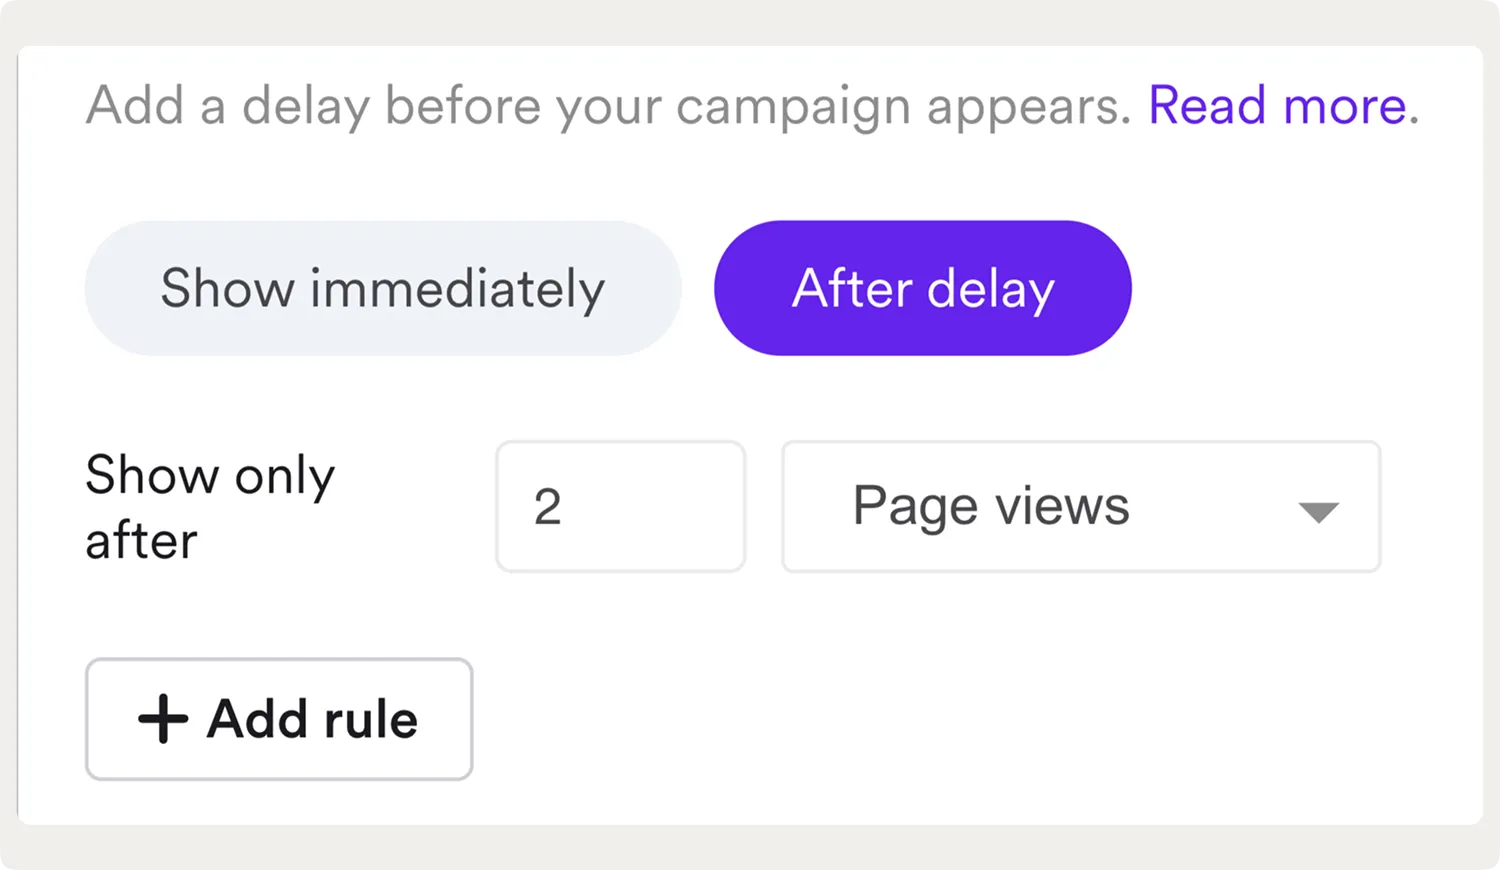Enable the After delay option
1500x870 pixels.
[921, 288]
